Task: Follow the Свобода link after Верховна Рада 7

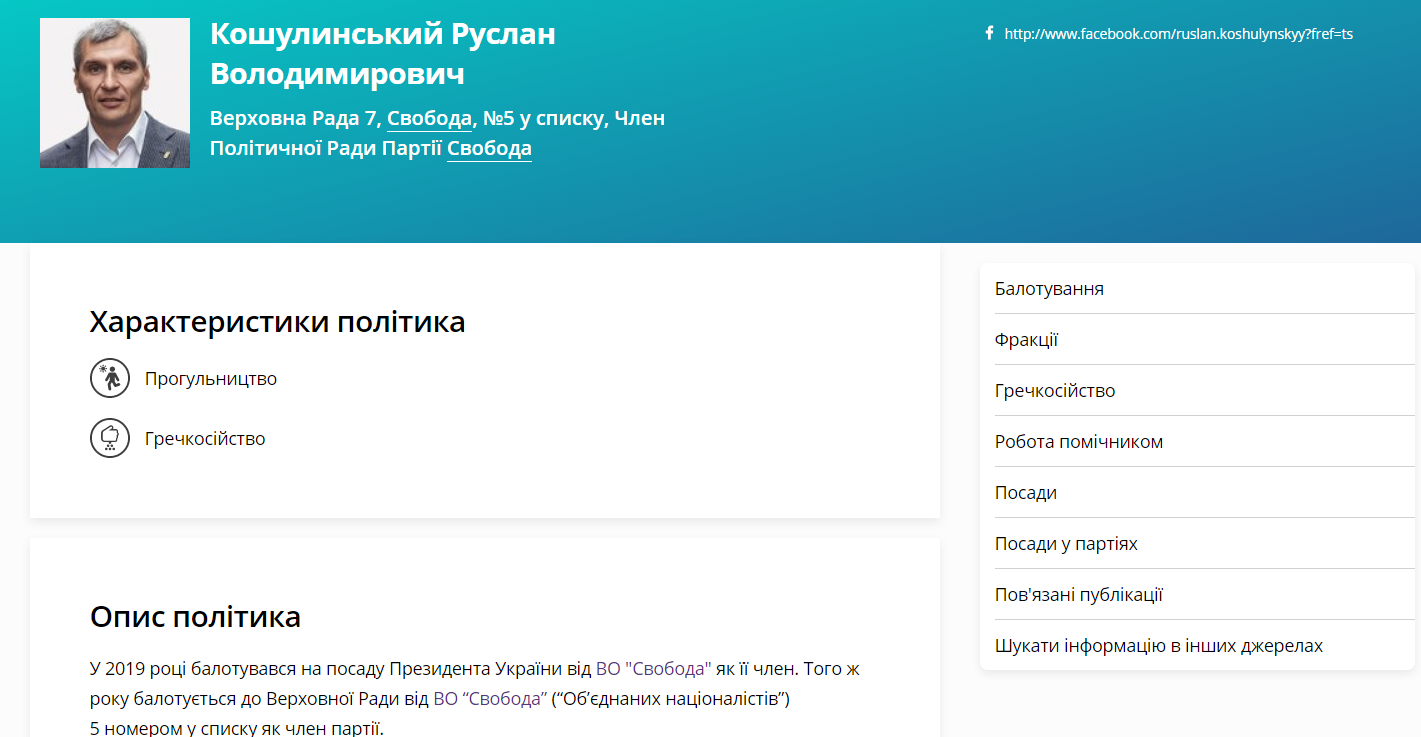Action: 429,119
